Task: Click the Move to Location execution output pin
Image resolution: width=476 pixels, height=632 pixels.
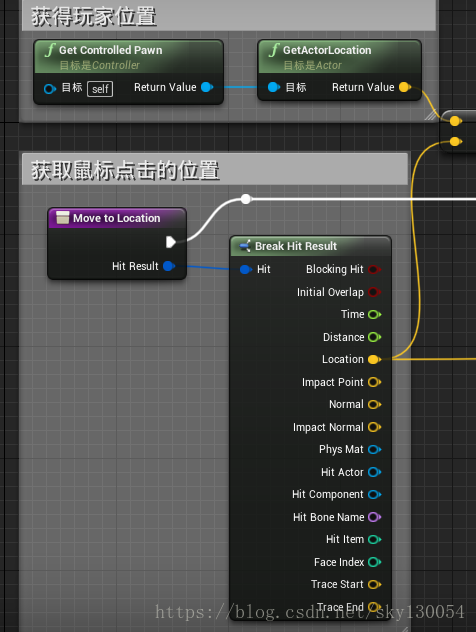Action: [171, 242]
